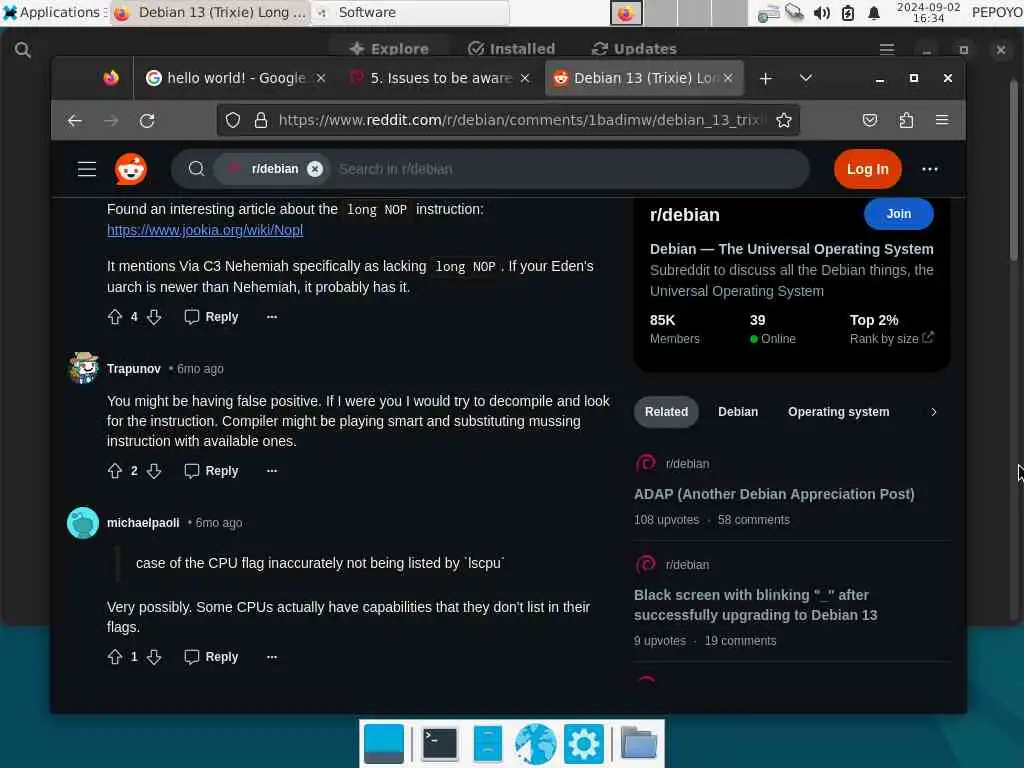Click search icon in Software window
This screenshot has height=768, width=1024.
(23, 50)
